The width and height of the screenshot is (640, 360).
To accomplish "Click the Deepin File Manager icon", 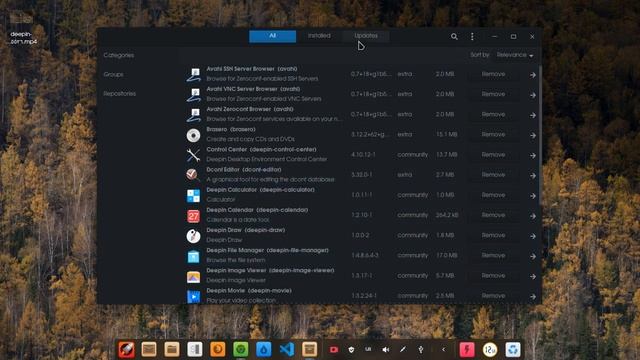I will tap(193, 256).
